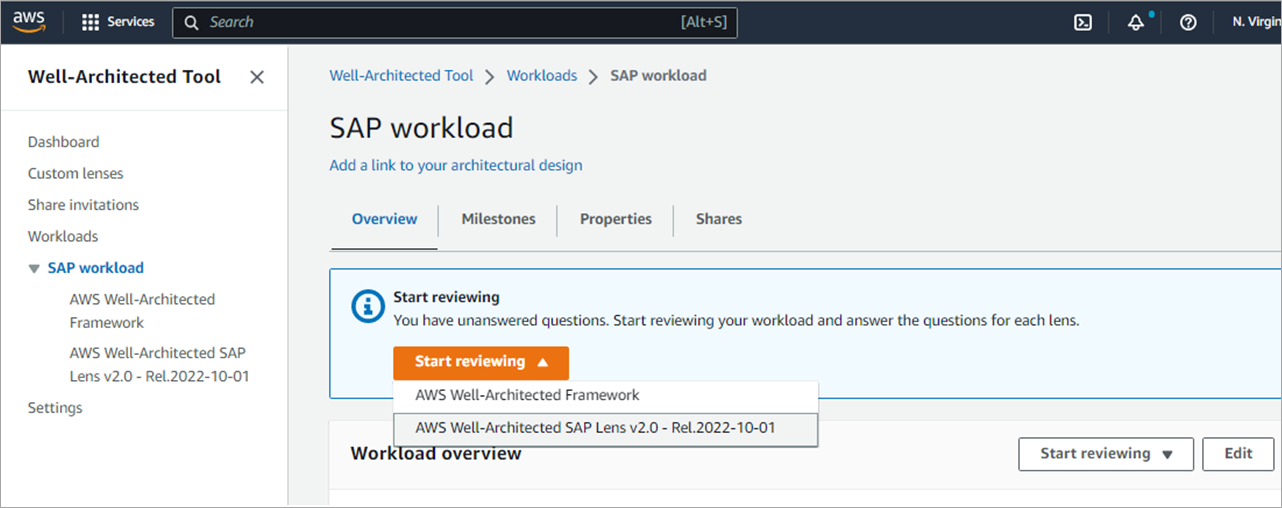Open Start reviewing dropdown in Workload overview
1282x508 pixels.
[1106, 454]
